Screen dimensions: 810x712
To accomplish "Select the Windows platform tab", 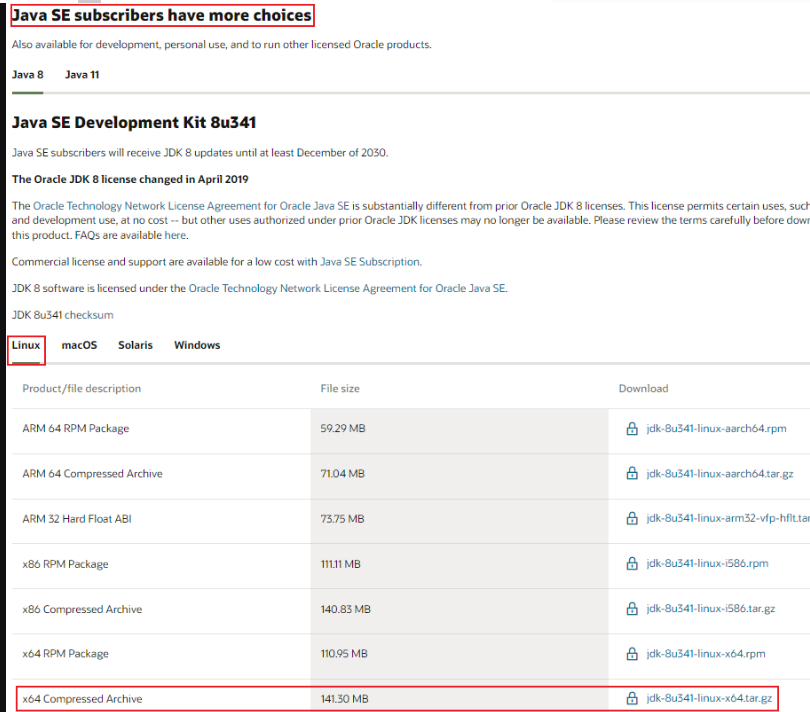I will pos(197,345).
